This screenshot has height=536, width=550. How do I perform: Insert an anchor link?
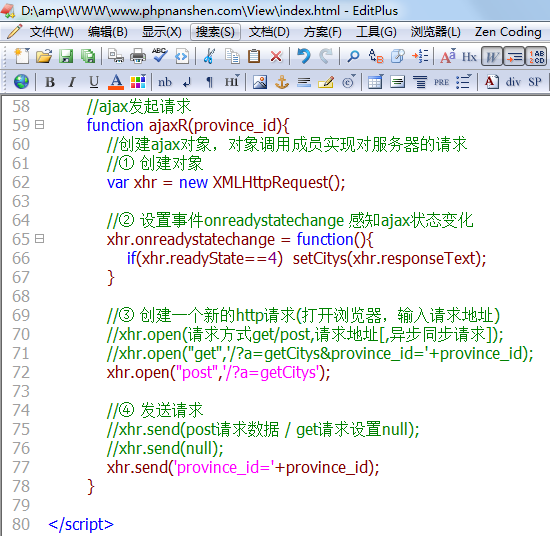(282, 82)
